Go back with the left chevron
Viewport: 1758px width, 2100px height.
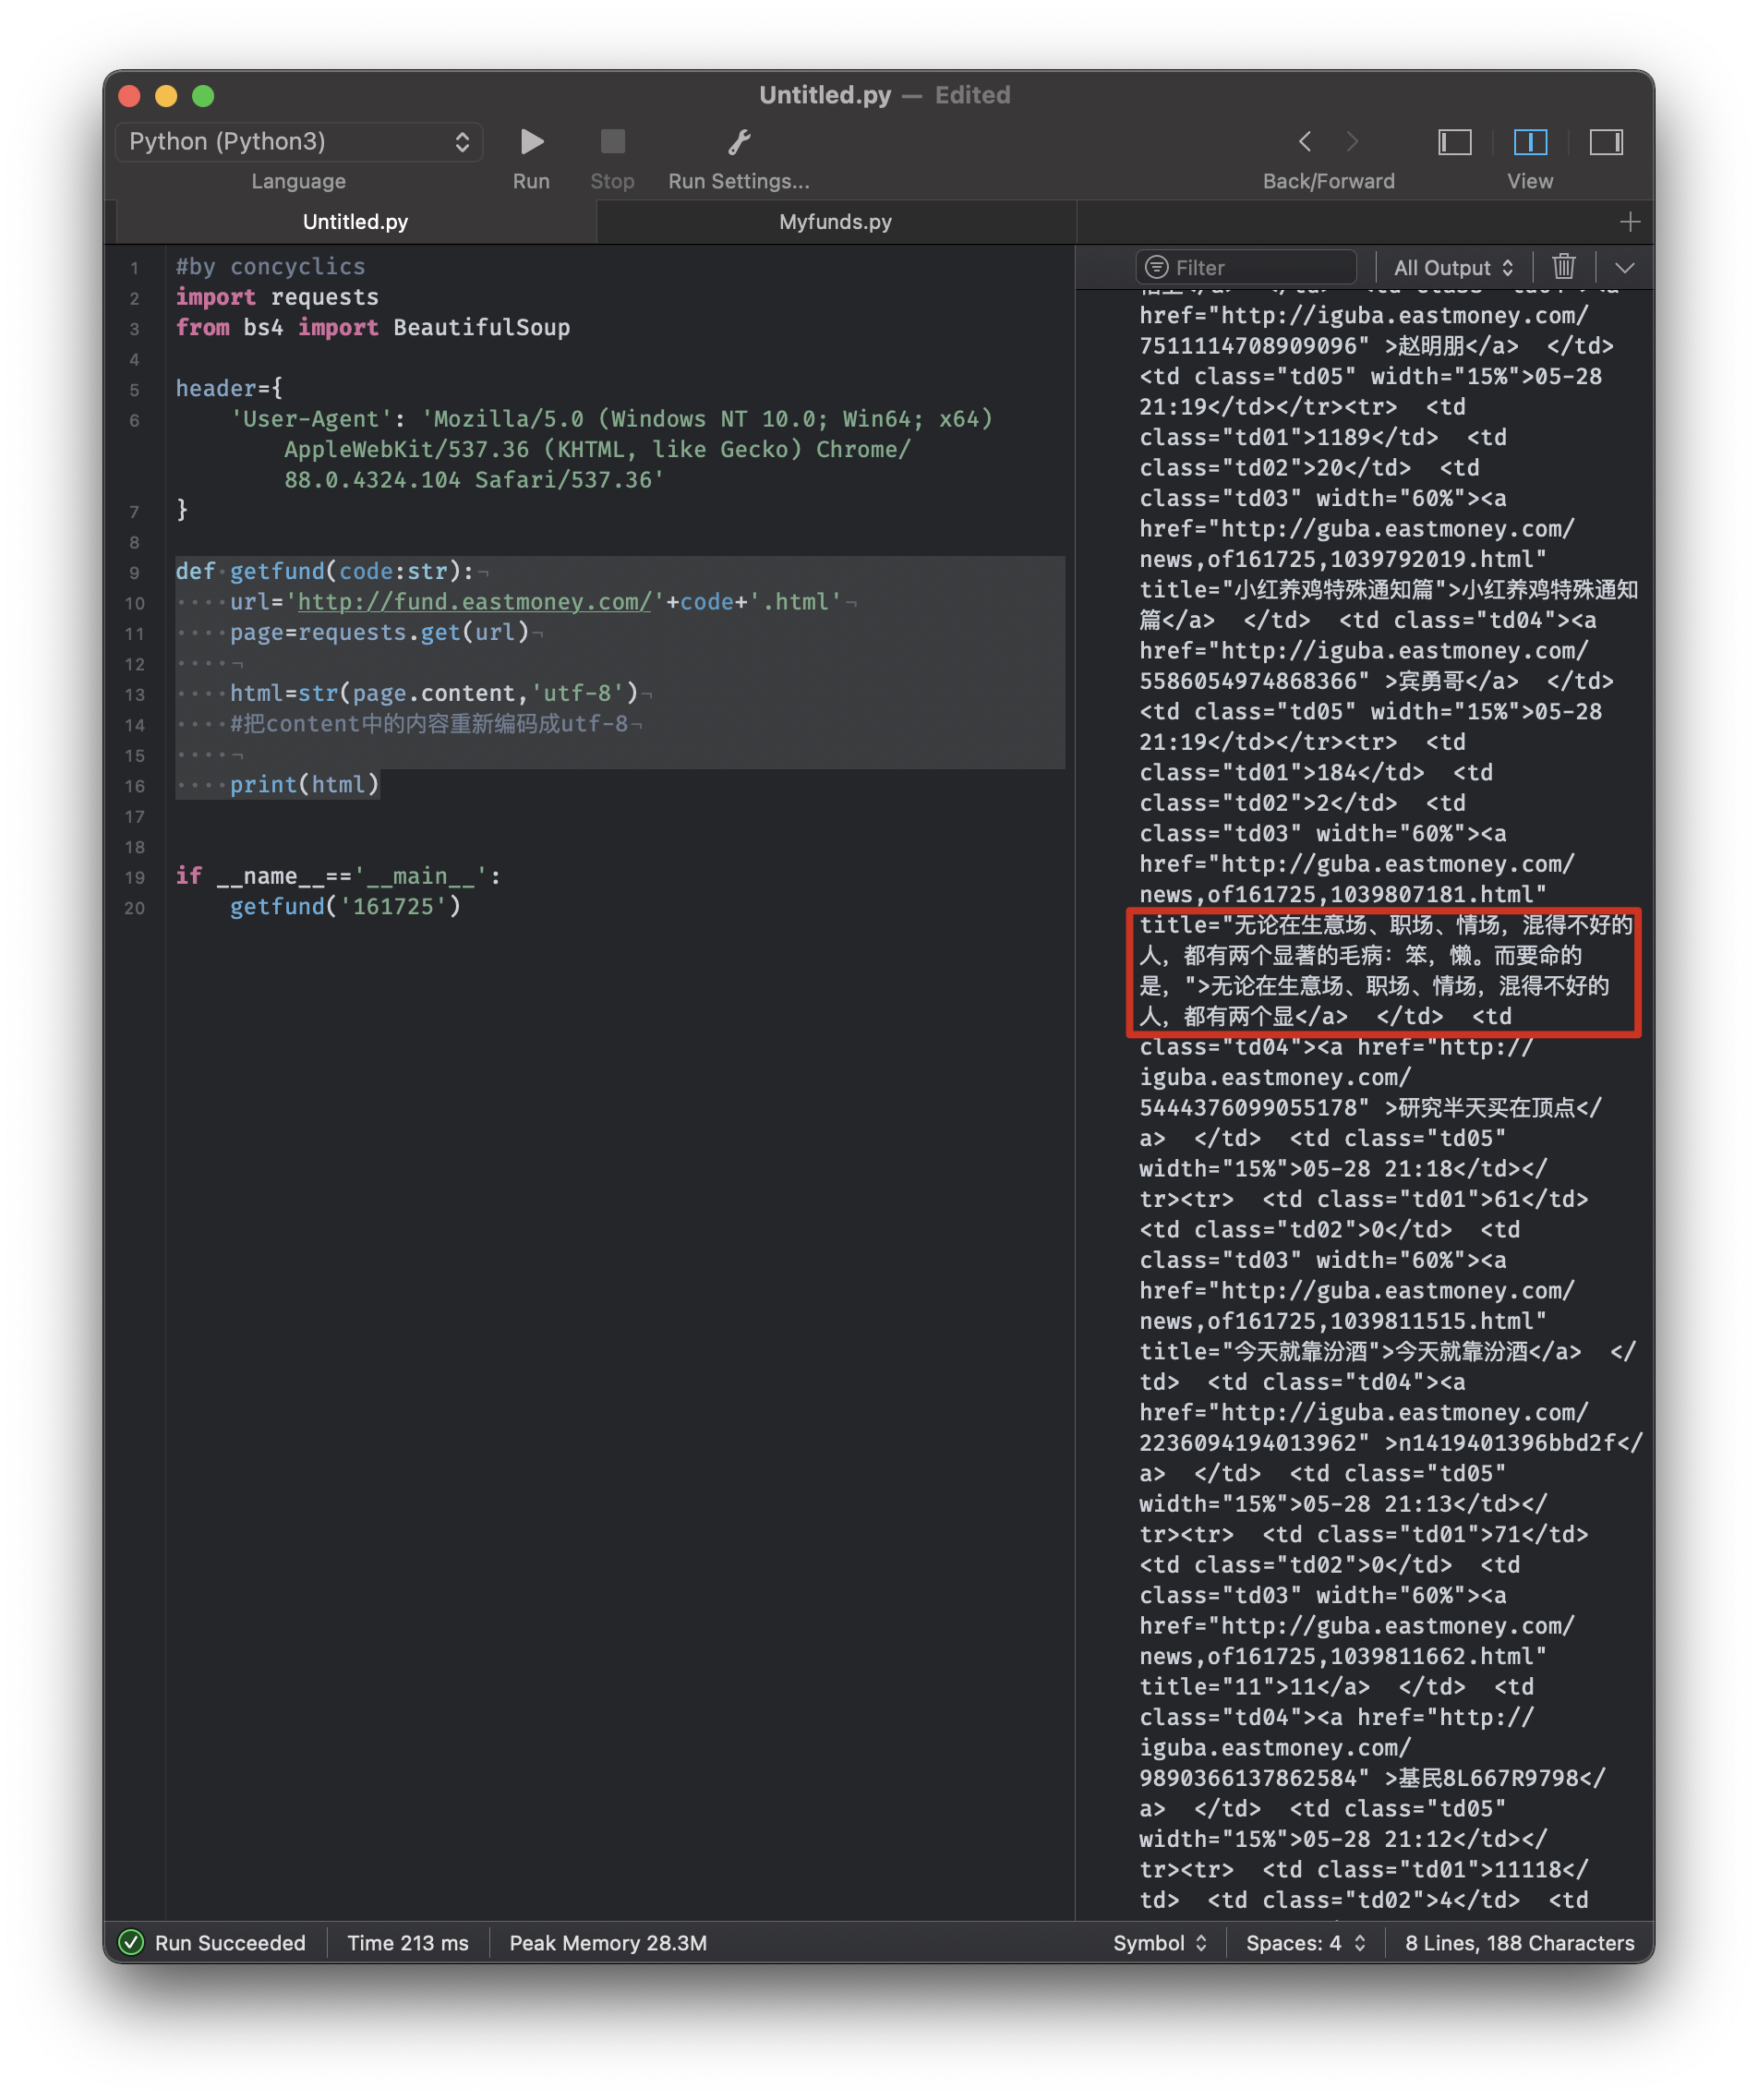[1304, 142]
